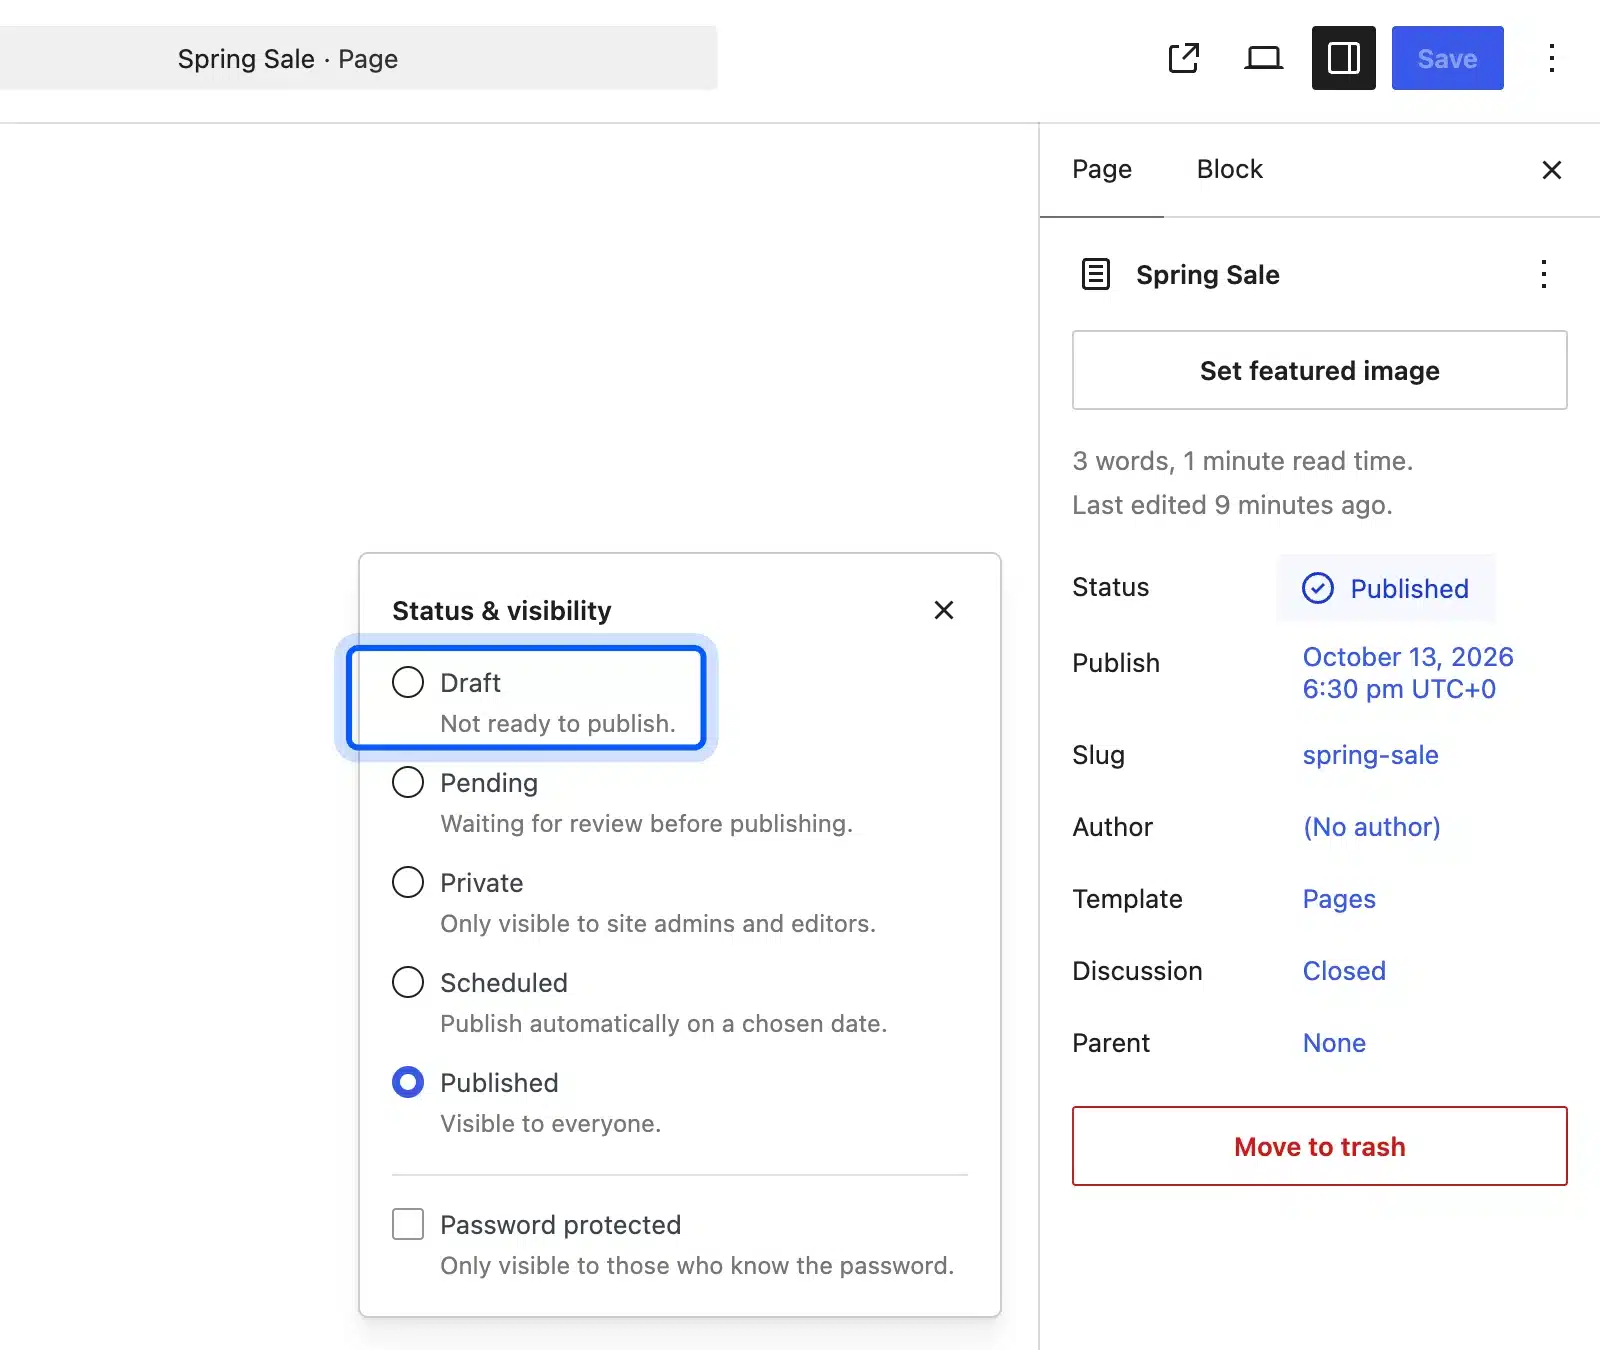The width and height of the screenshot is (1600, 1350).
Task: Close the settings sidebar
Action: [1551, 170]
